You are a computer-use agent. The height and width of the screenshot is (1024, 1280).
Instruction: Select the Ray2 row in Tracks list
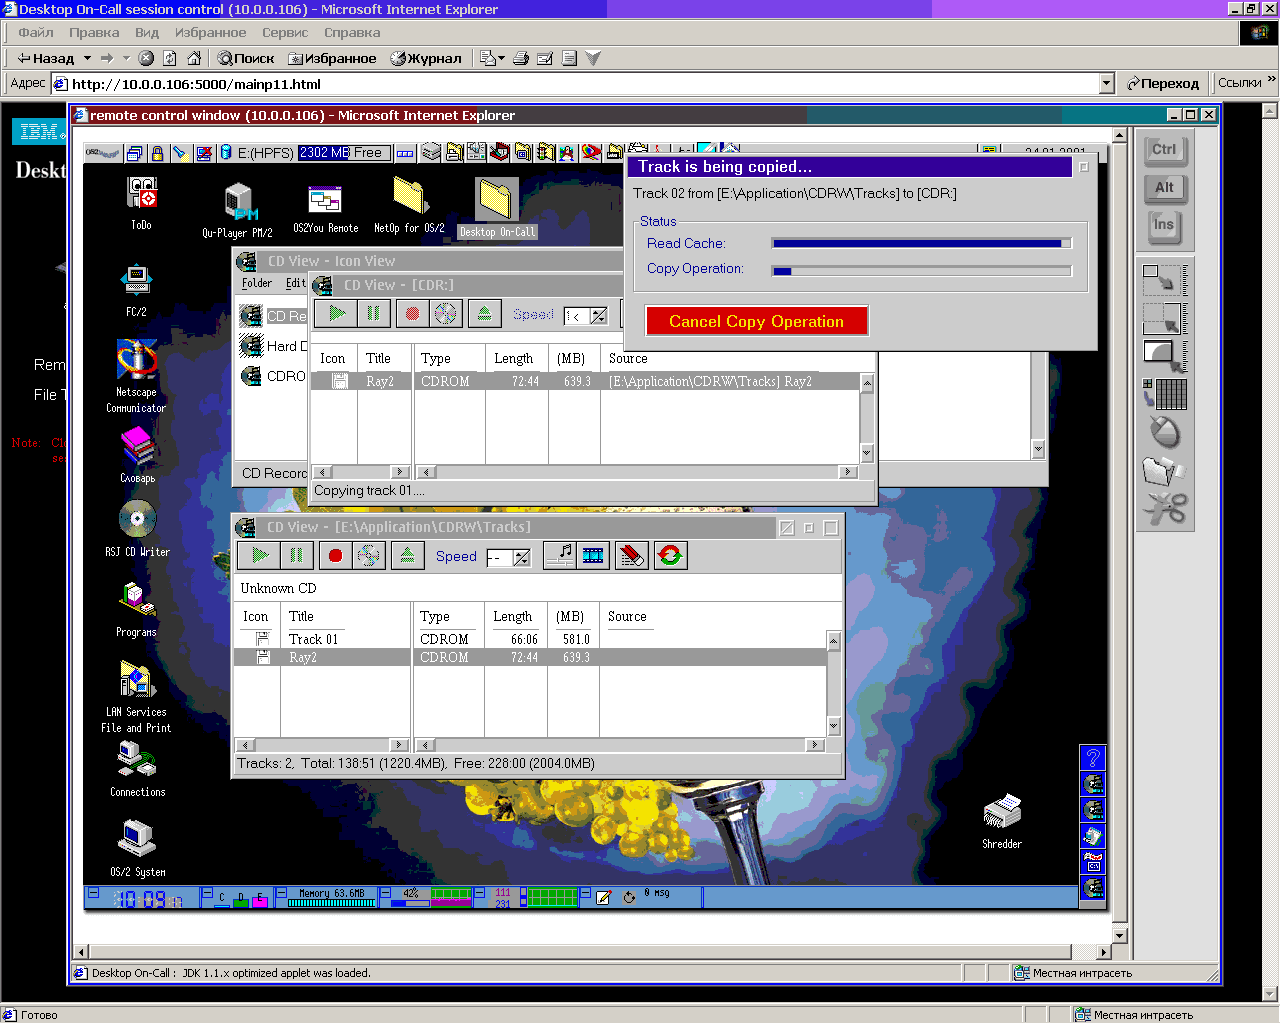tap(530, 657)
